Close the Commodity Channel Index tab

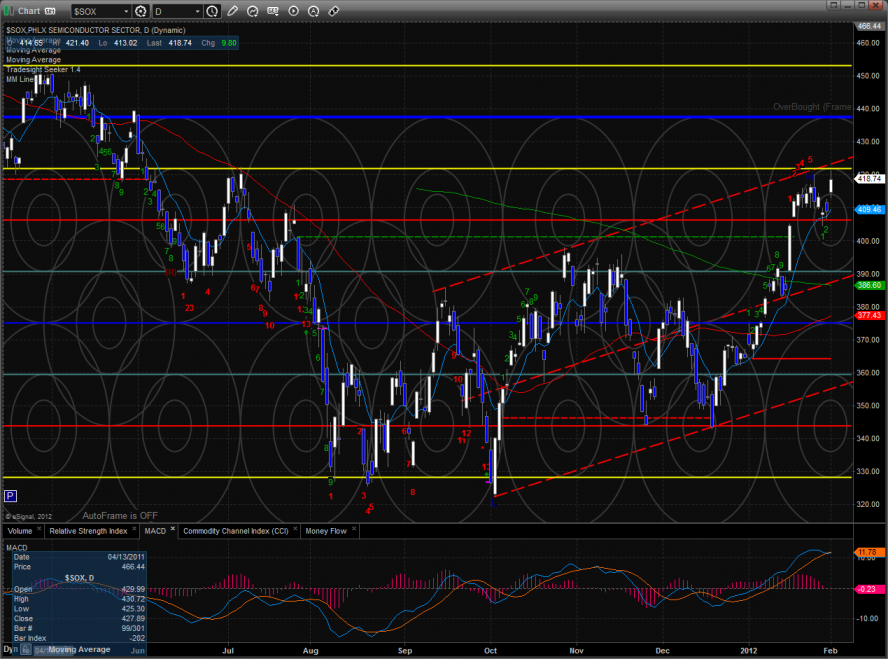pyautogui.click(x=295, y=529)
